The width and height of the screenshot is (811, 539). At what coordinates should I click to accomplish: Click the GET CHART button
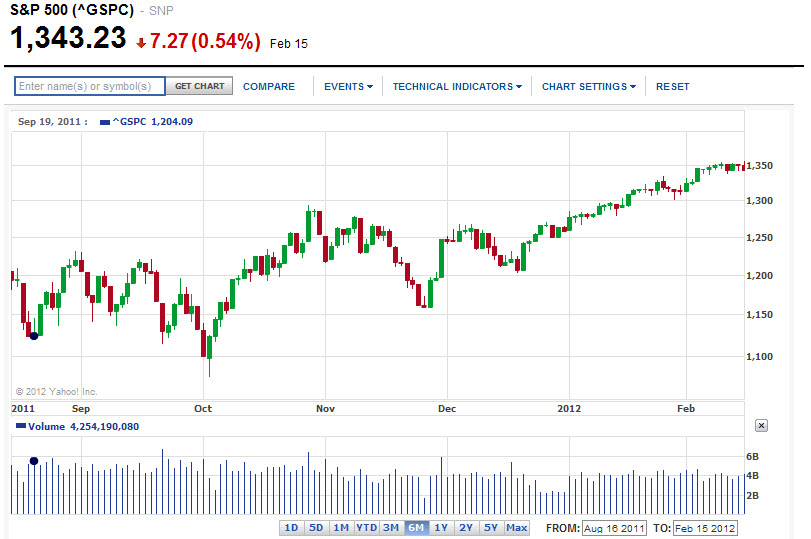(x=200, y=86)
